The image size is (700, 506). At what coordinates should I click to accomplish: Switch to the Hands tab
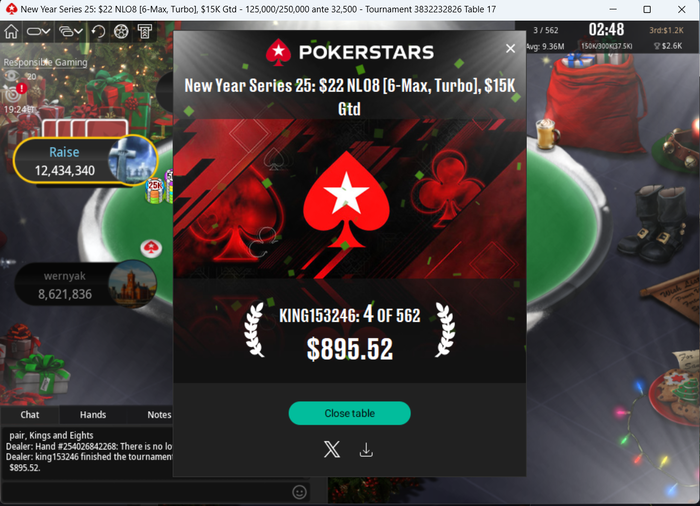coord(93,414)
